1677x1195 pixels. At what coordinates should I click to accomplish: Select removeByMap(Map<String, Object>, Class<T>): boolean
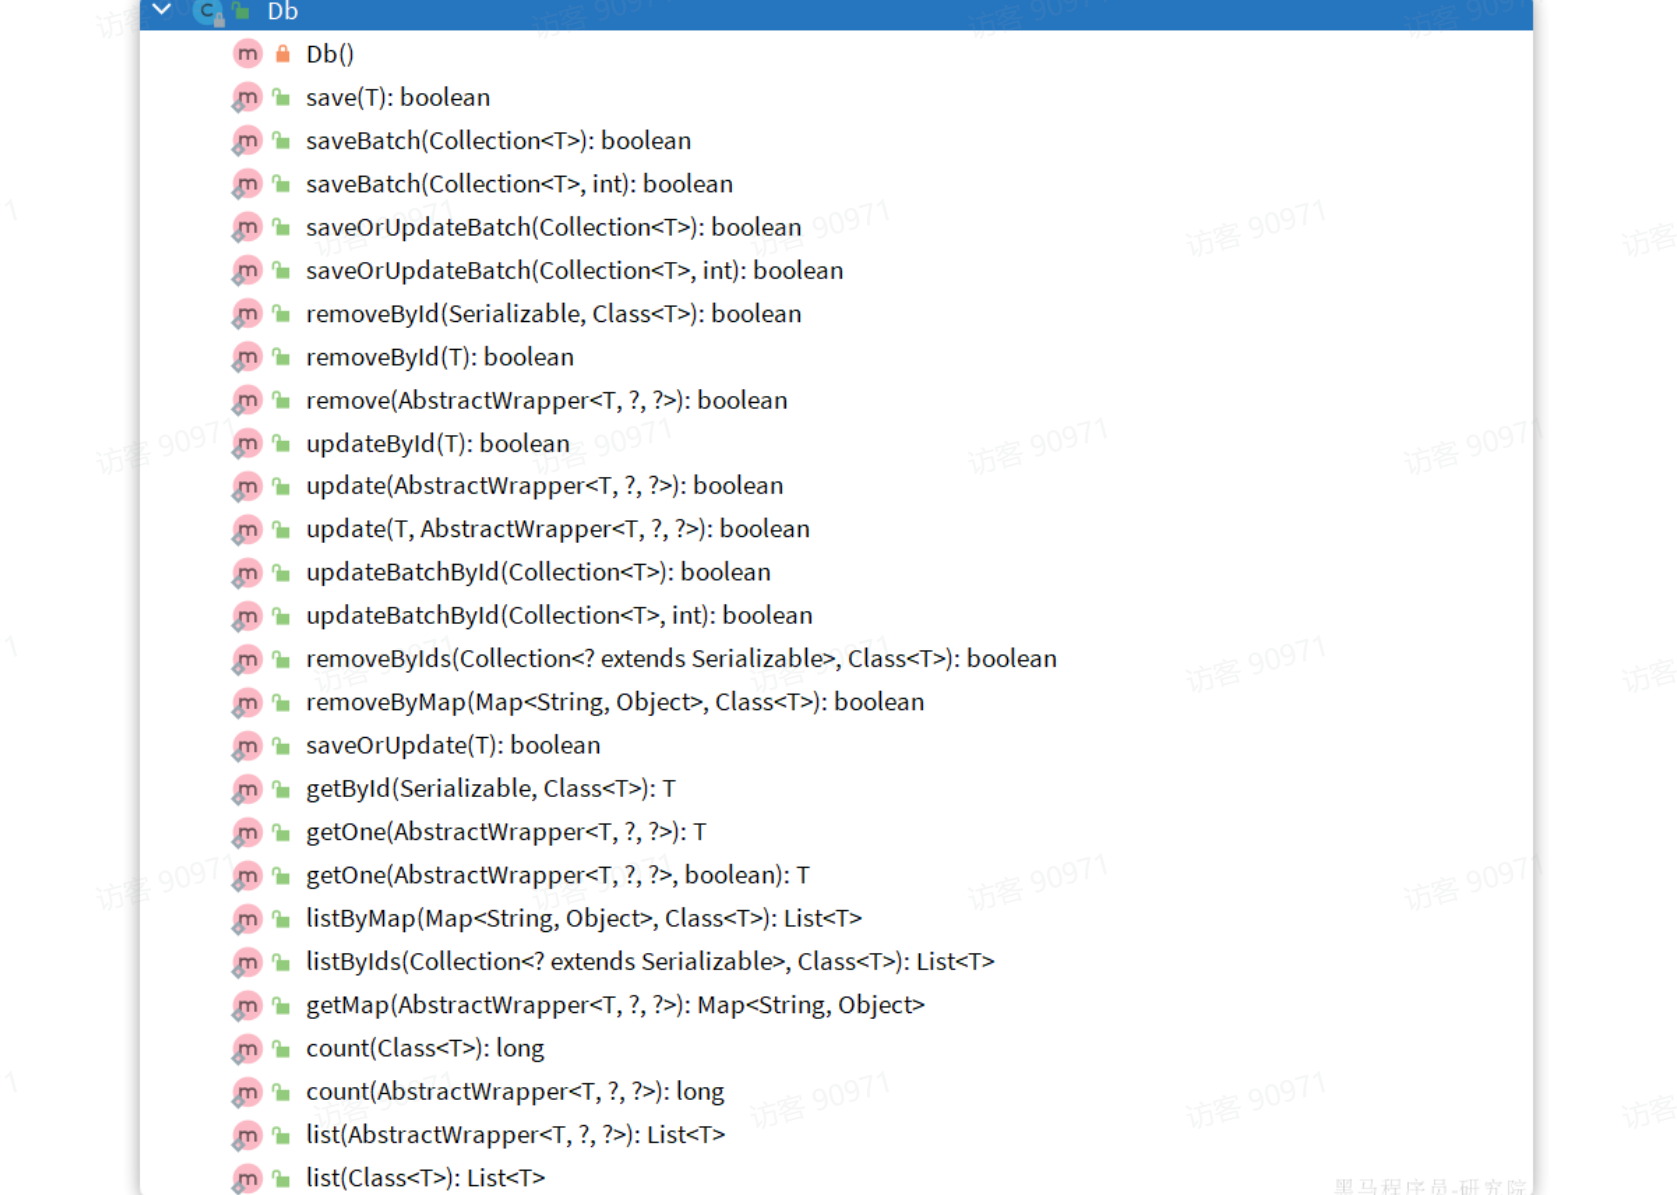[615, 702]
